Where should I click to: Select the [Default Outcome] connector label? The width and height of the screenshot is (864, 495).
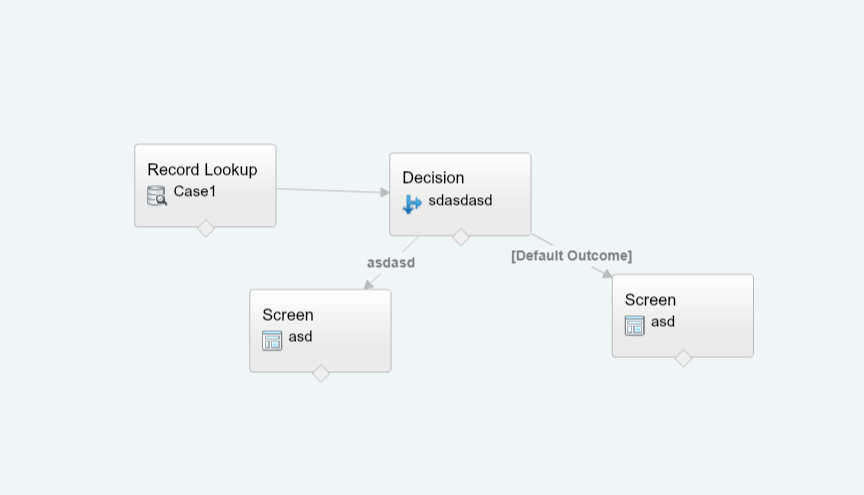click(x=571, y=256)
